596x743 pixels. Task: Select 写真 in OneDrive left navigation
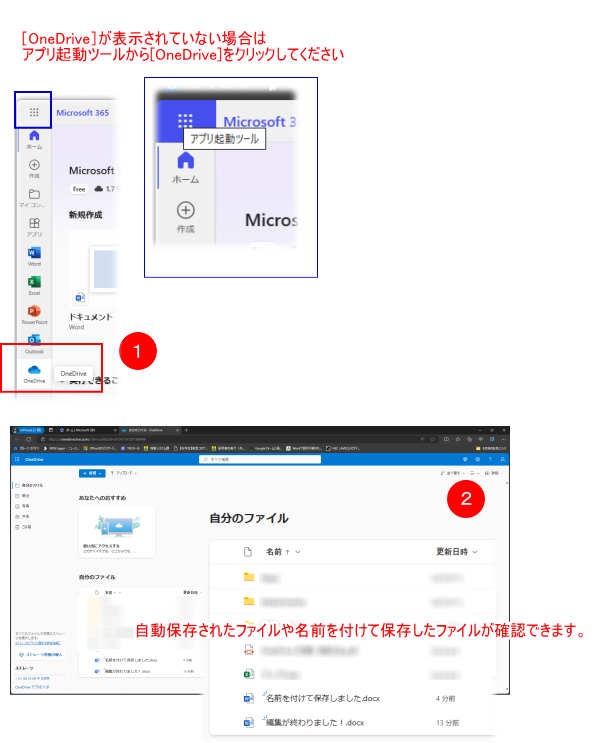click(x=23, y=506)
